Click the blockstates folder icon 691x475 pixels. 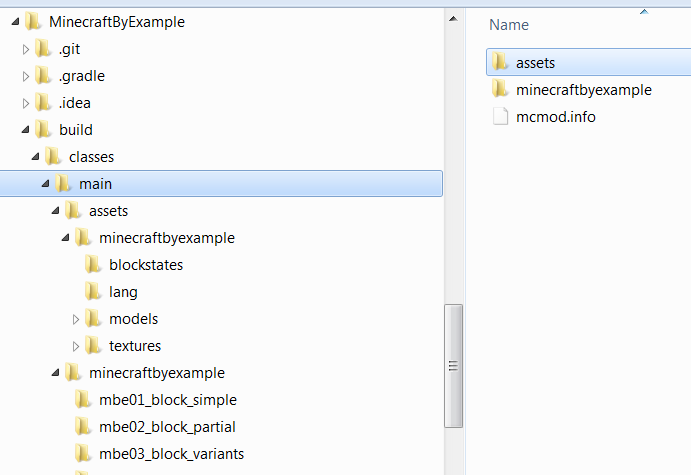point(93,264)
